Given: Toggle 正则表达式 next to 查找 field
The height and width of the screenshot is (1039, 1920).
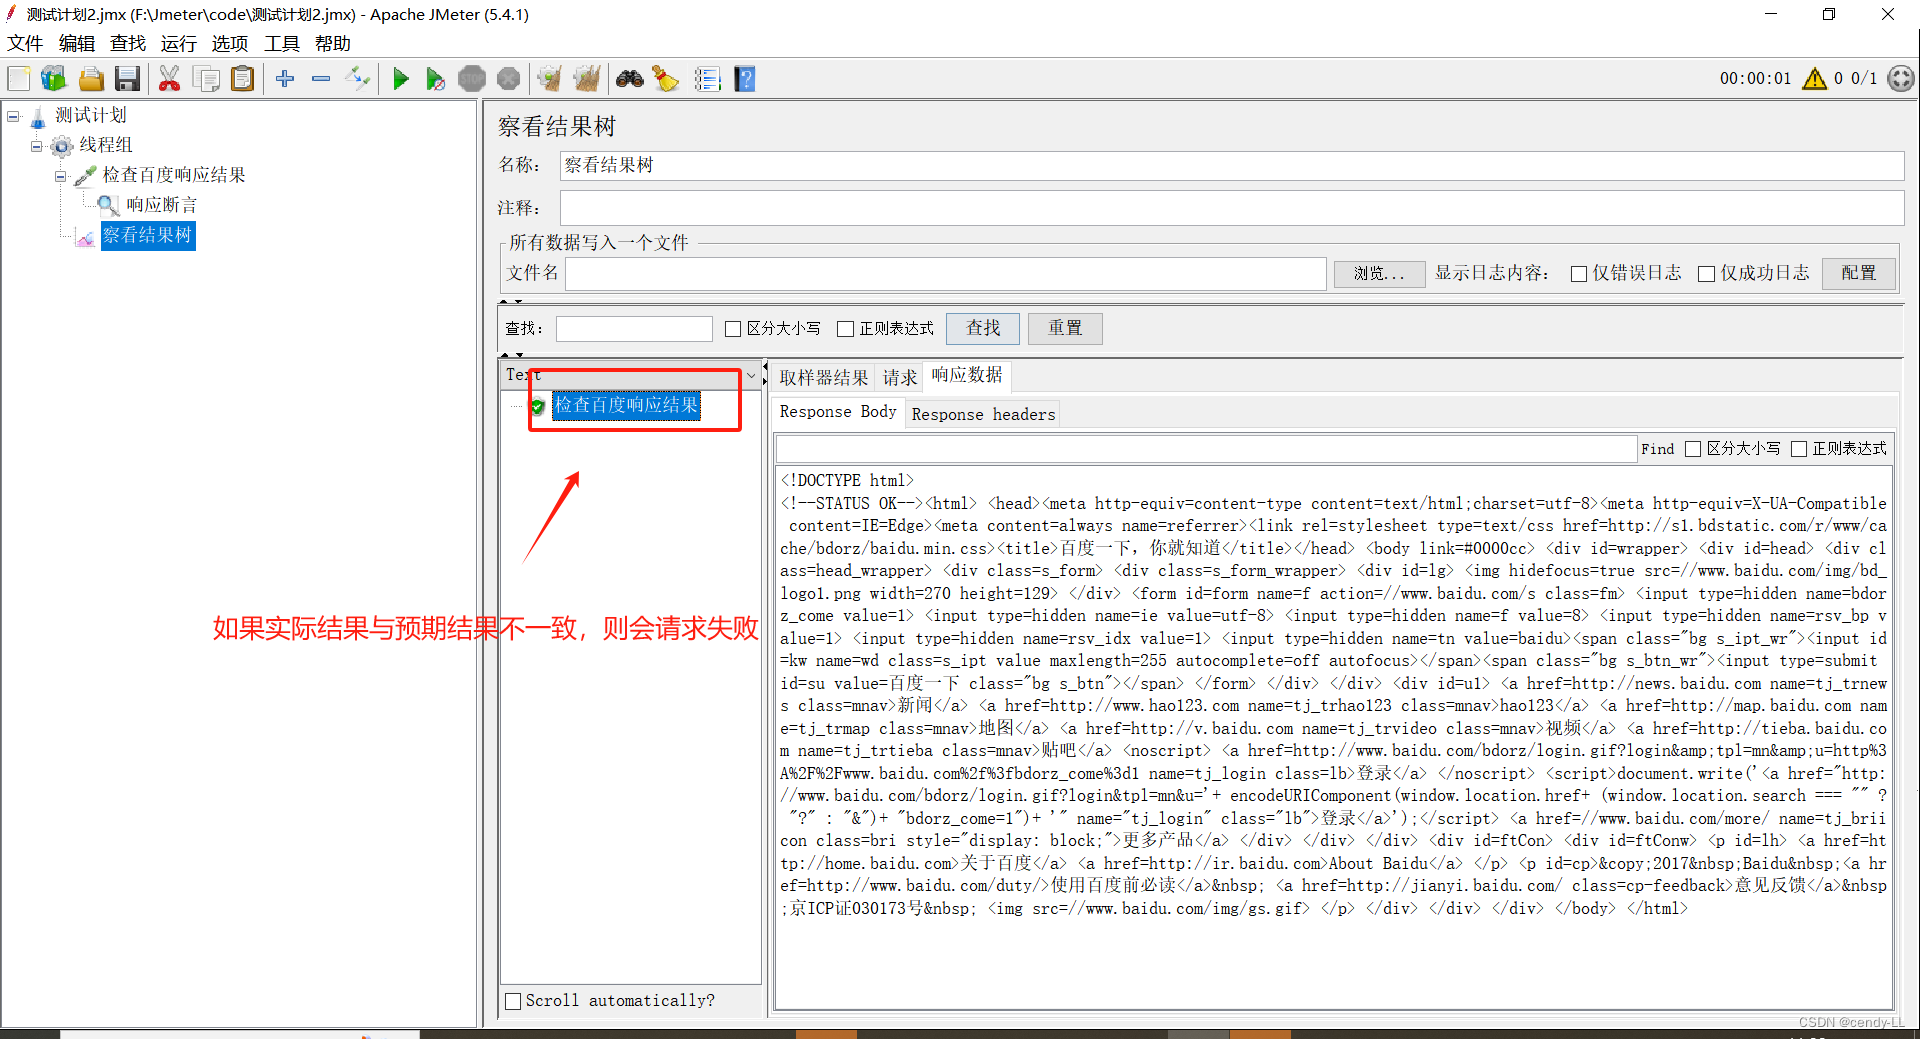Looking at the screenshot, I should (x=846, y=329).
